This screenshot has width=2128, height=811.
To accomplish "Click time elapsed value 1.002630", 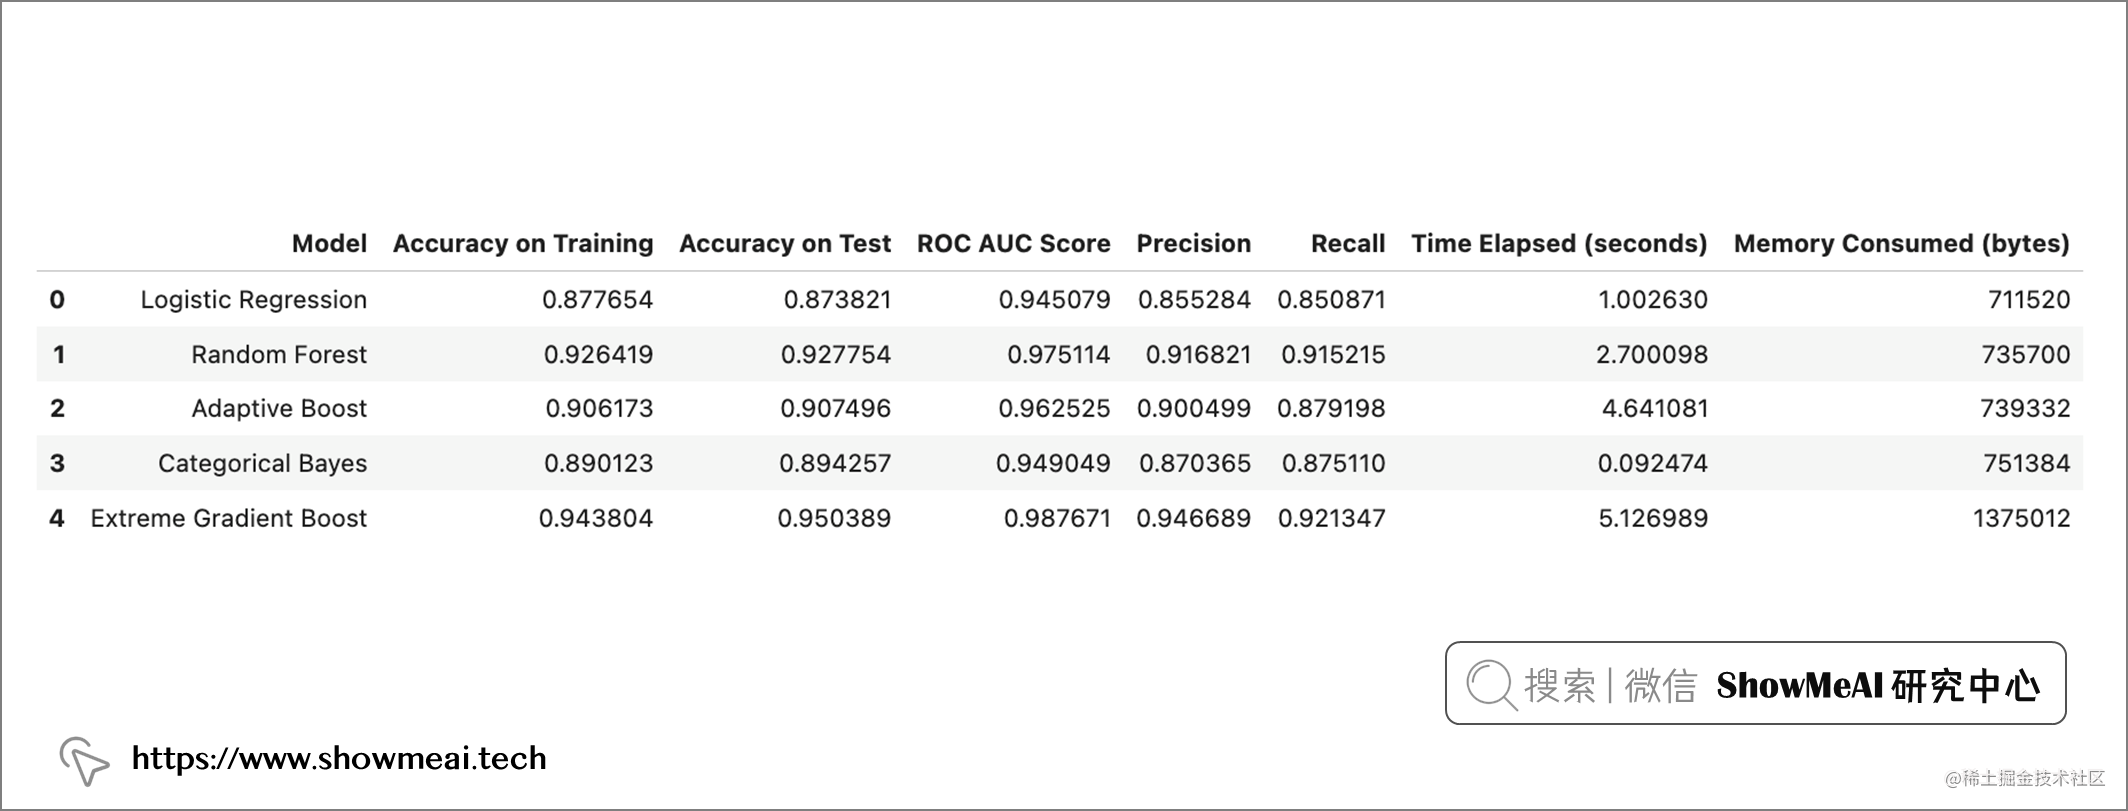I will click(1653, 300).
